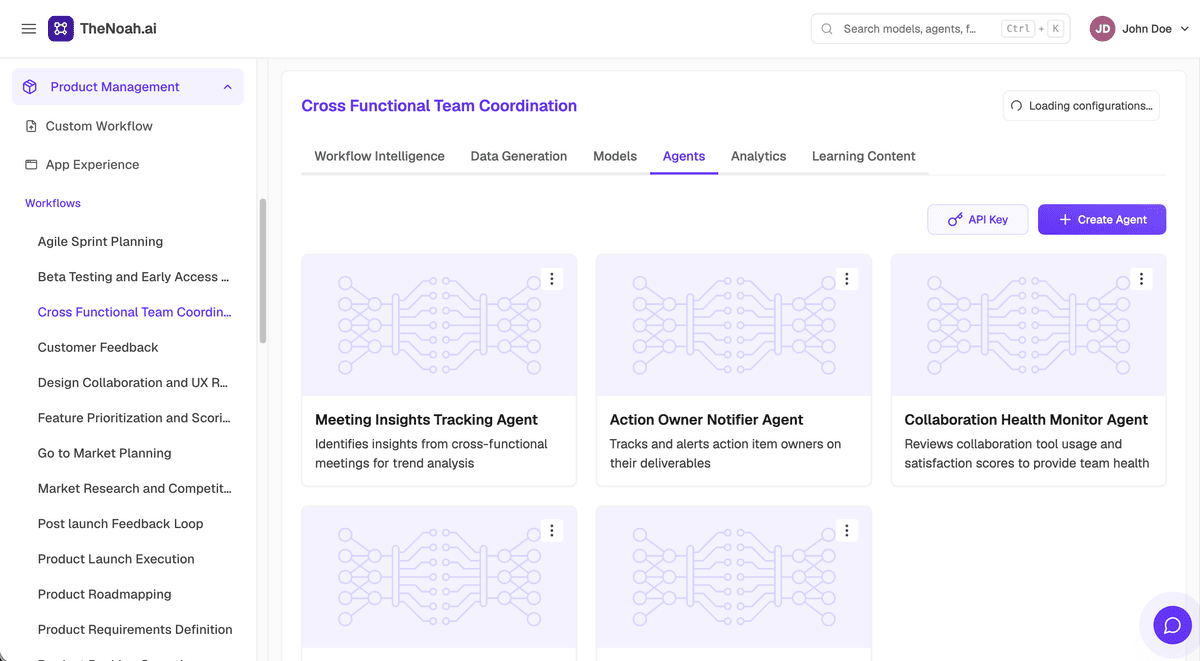1200x661 pixels.
Task: Select Design Collaboration and UX workflow
Action: point(133,383)
